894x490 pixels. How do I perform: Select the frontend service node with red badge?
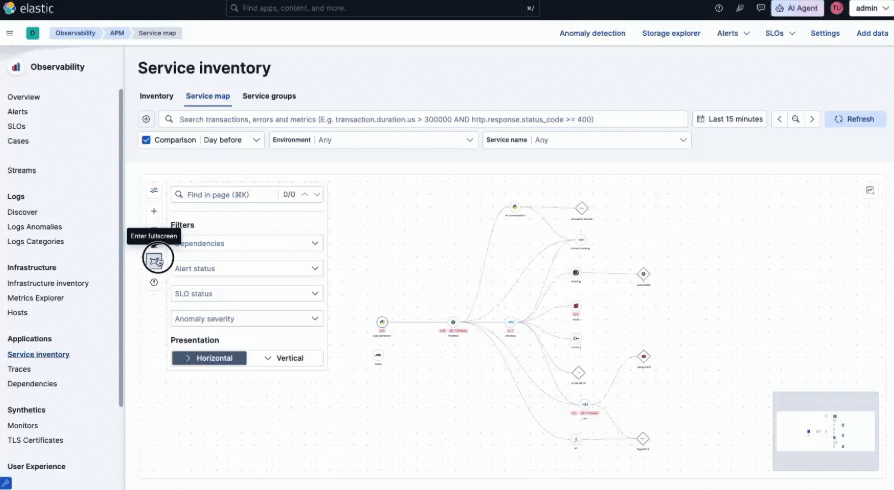coord(453,322)
